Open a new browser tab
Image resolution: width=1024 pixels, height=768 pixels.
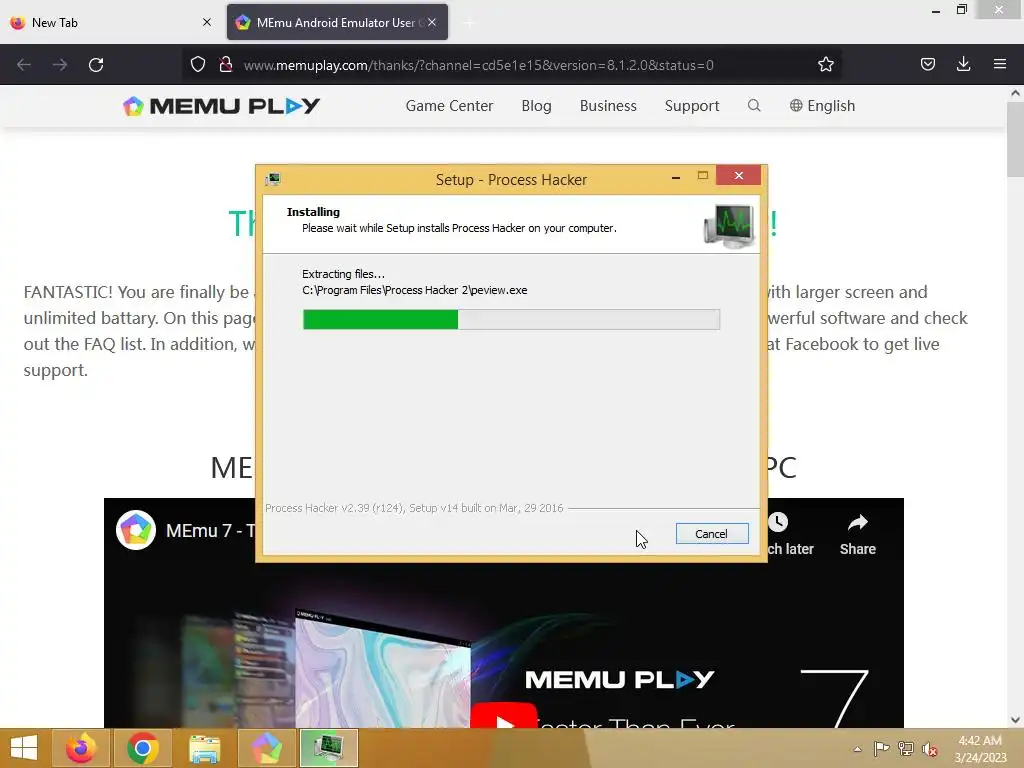470,23
